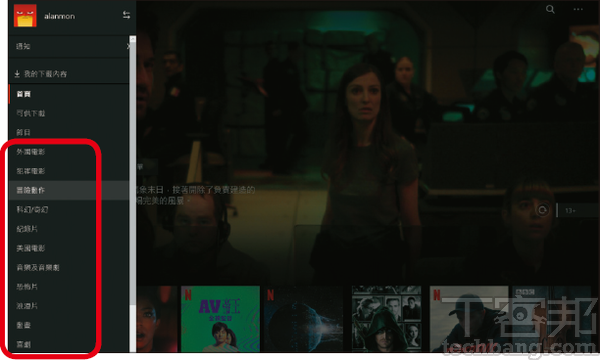
Task: Open the BBC-labeled show thumbnail
Action: click(x=551, y=319)
